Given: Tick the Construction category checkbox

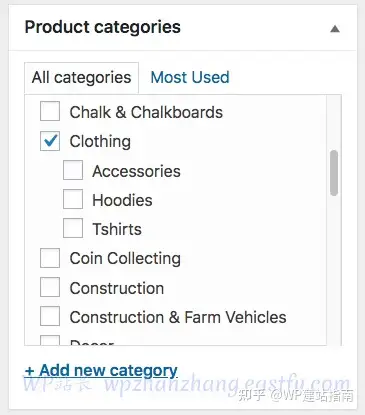Looking at the screenshot, I should [50, 287].
